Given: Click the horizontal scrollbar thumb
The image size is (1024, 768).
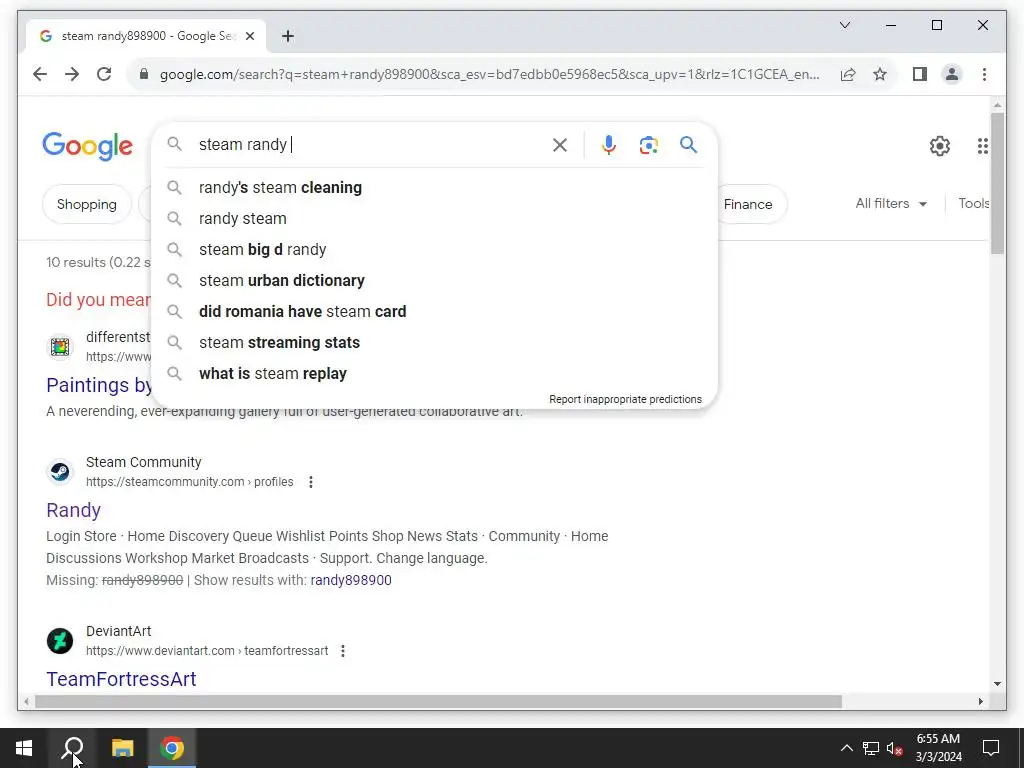Looking at the screenshot, I should coord(438,701).
